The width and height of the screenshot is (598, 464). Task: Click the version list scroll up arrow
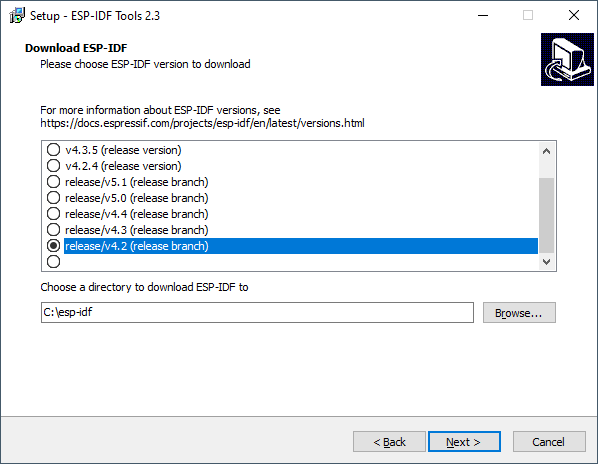pos(546,151)
